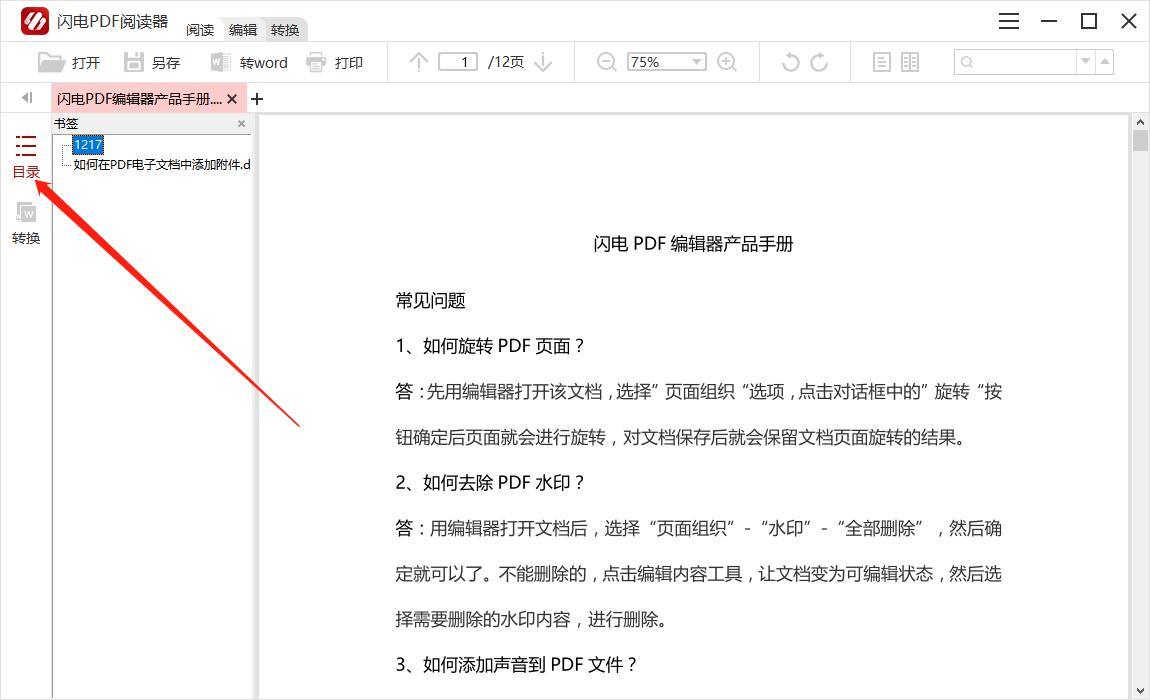Open the 75% zoom level dropdown
The image size is (1150, 700).
[x=697, y=62]
